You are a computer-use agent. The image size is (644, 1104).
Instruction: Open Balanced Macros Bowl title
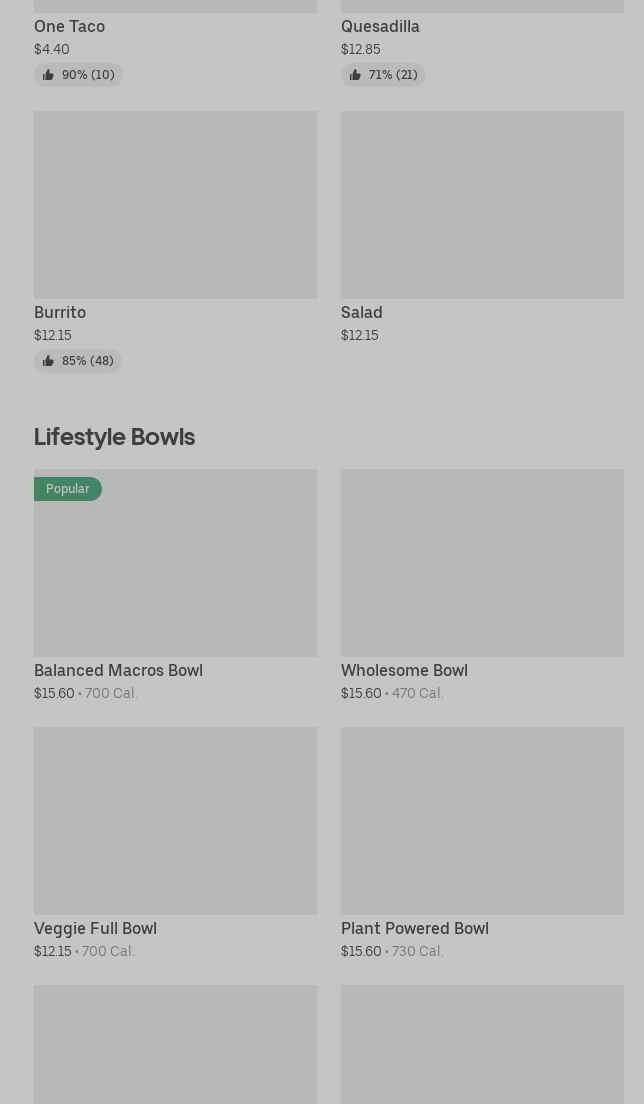118,671
